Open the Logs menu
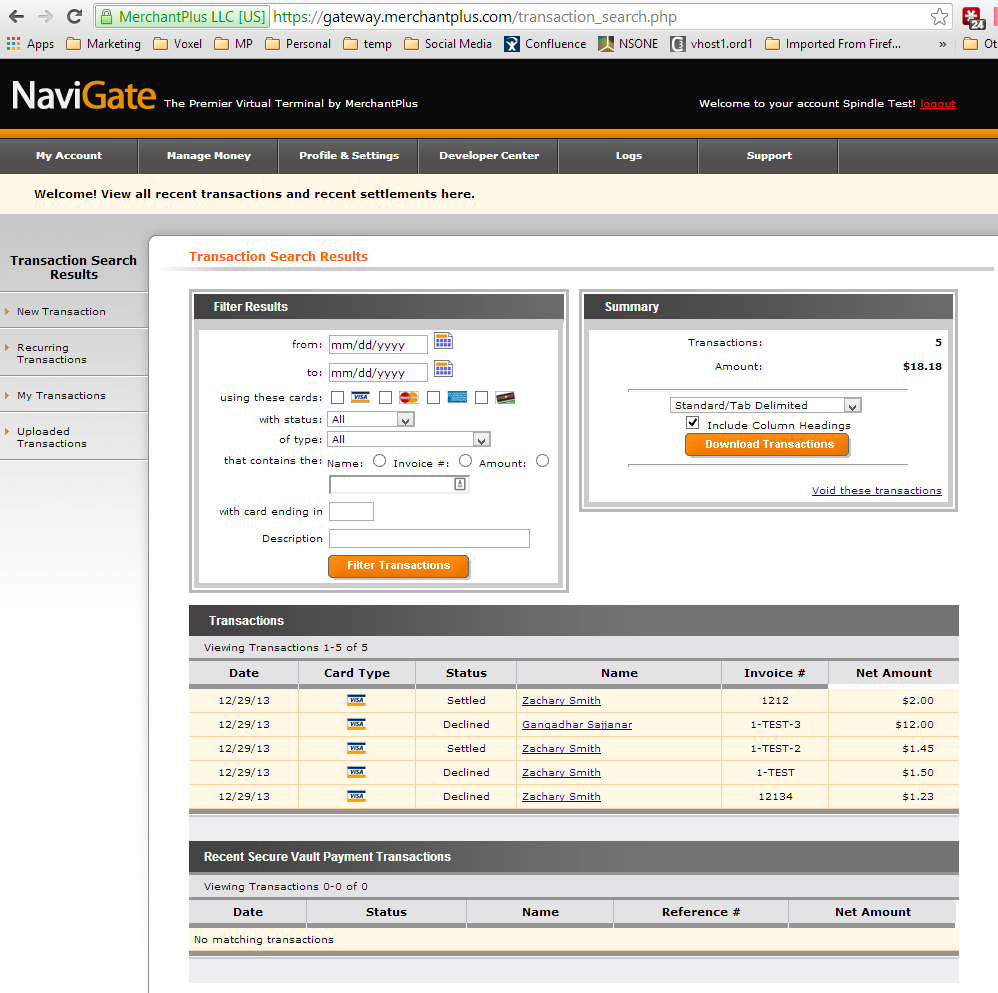Viewport: 998px width, 993px height. 629,156
